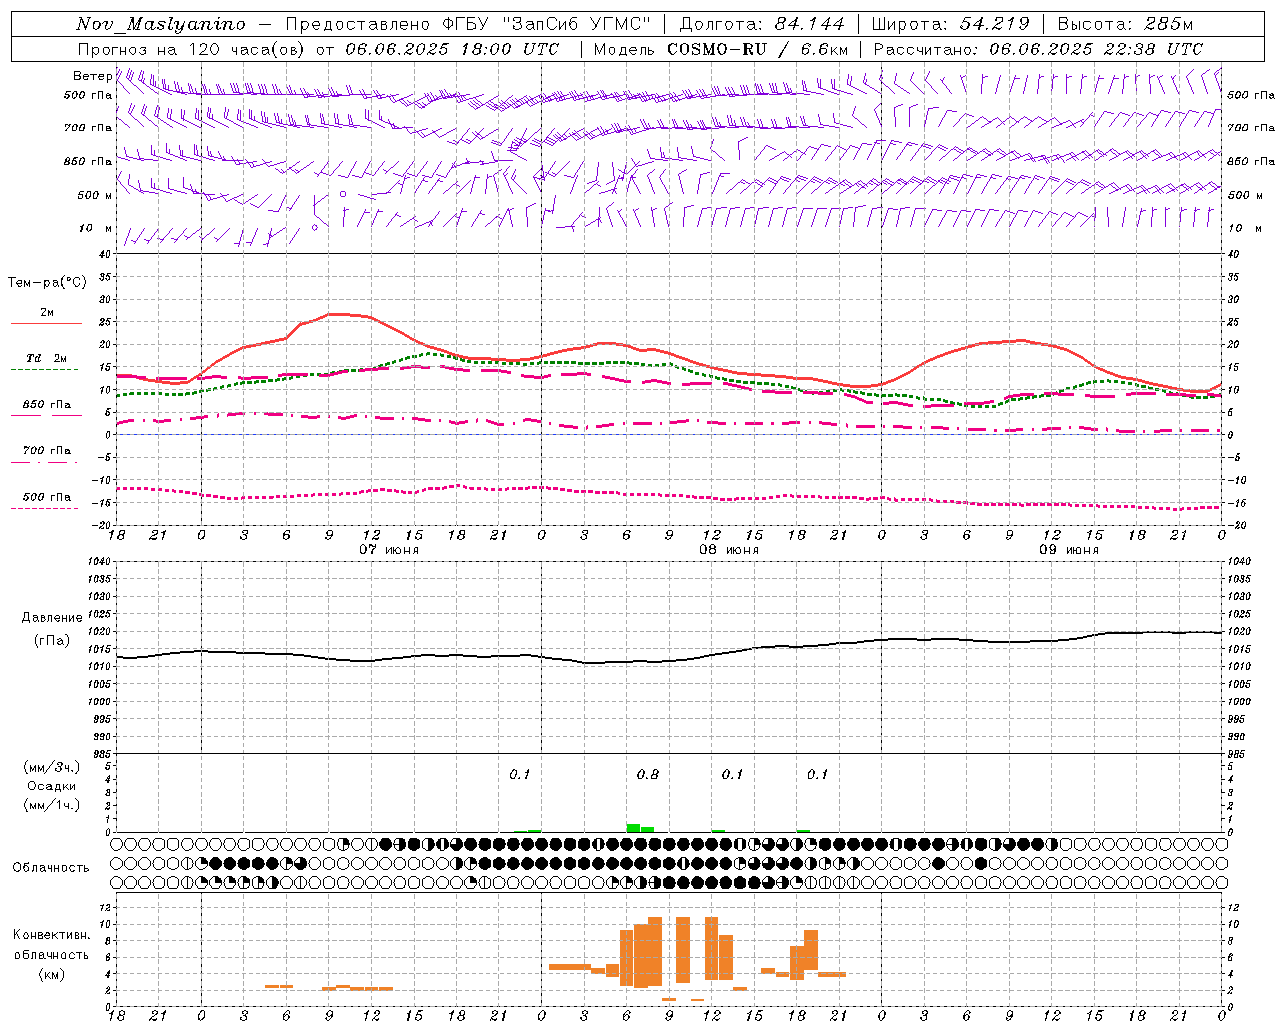Click the Долгота: 84.144 value
The image size is (1280, 1024).
coord(761,24)
